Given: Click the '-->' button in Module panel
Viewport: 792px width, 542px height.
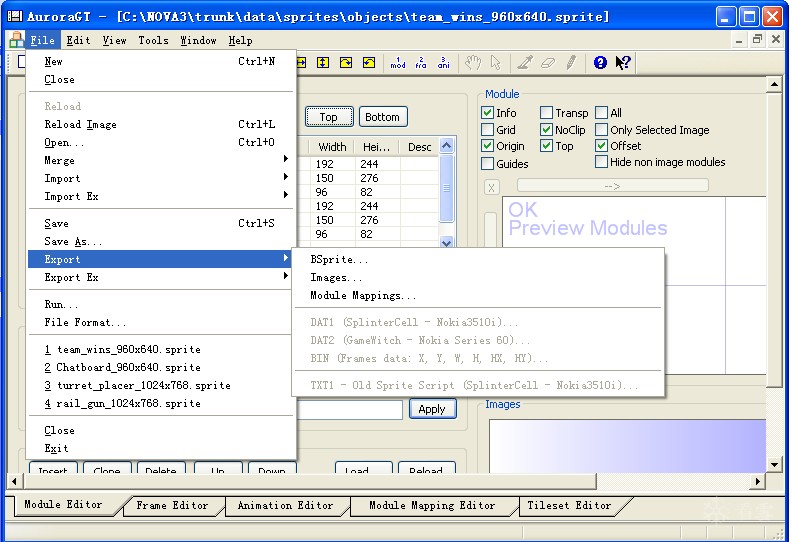Looking at the screenshot, I should pyautogui.click(x=612, y=186).
